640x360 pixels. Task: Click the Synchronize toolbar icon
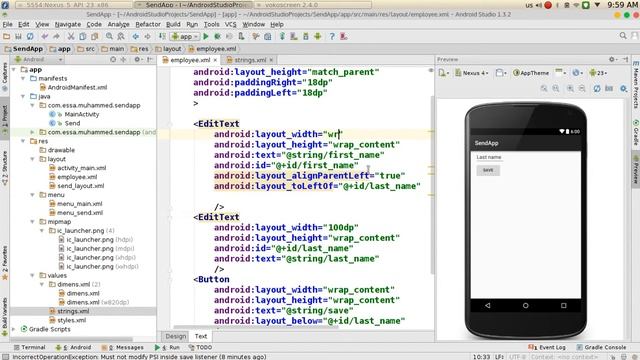tap(30, 36)
